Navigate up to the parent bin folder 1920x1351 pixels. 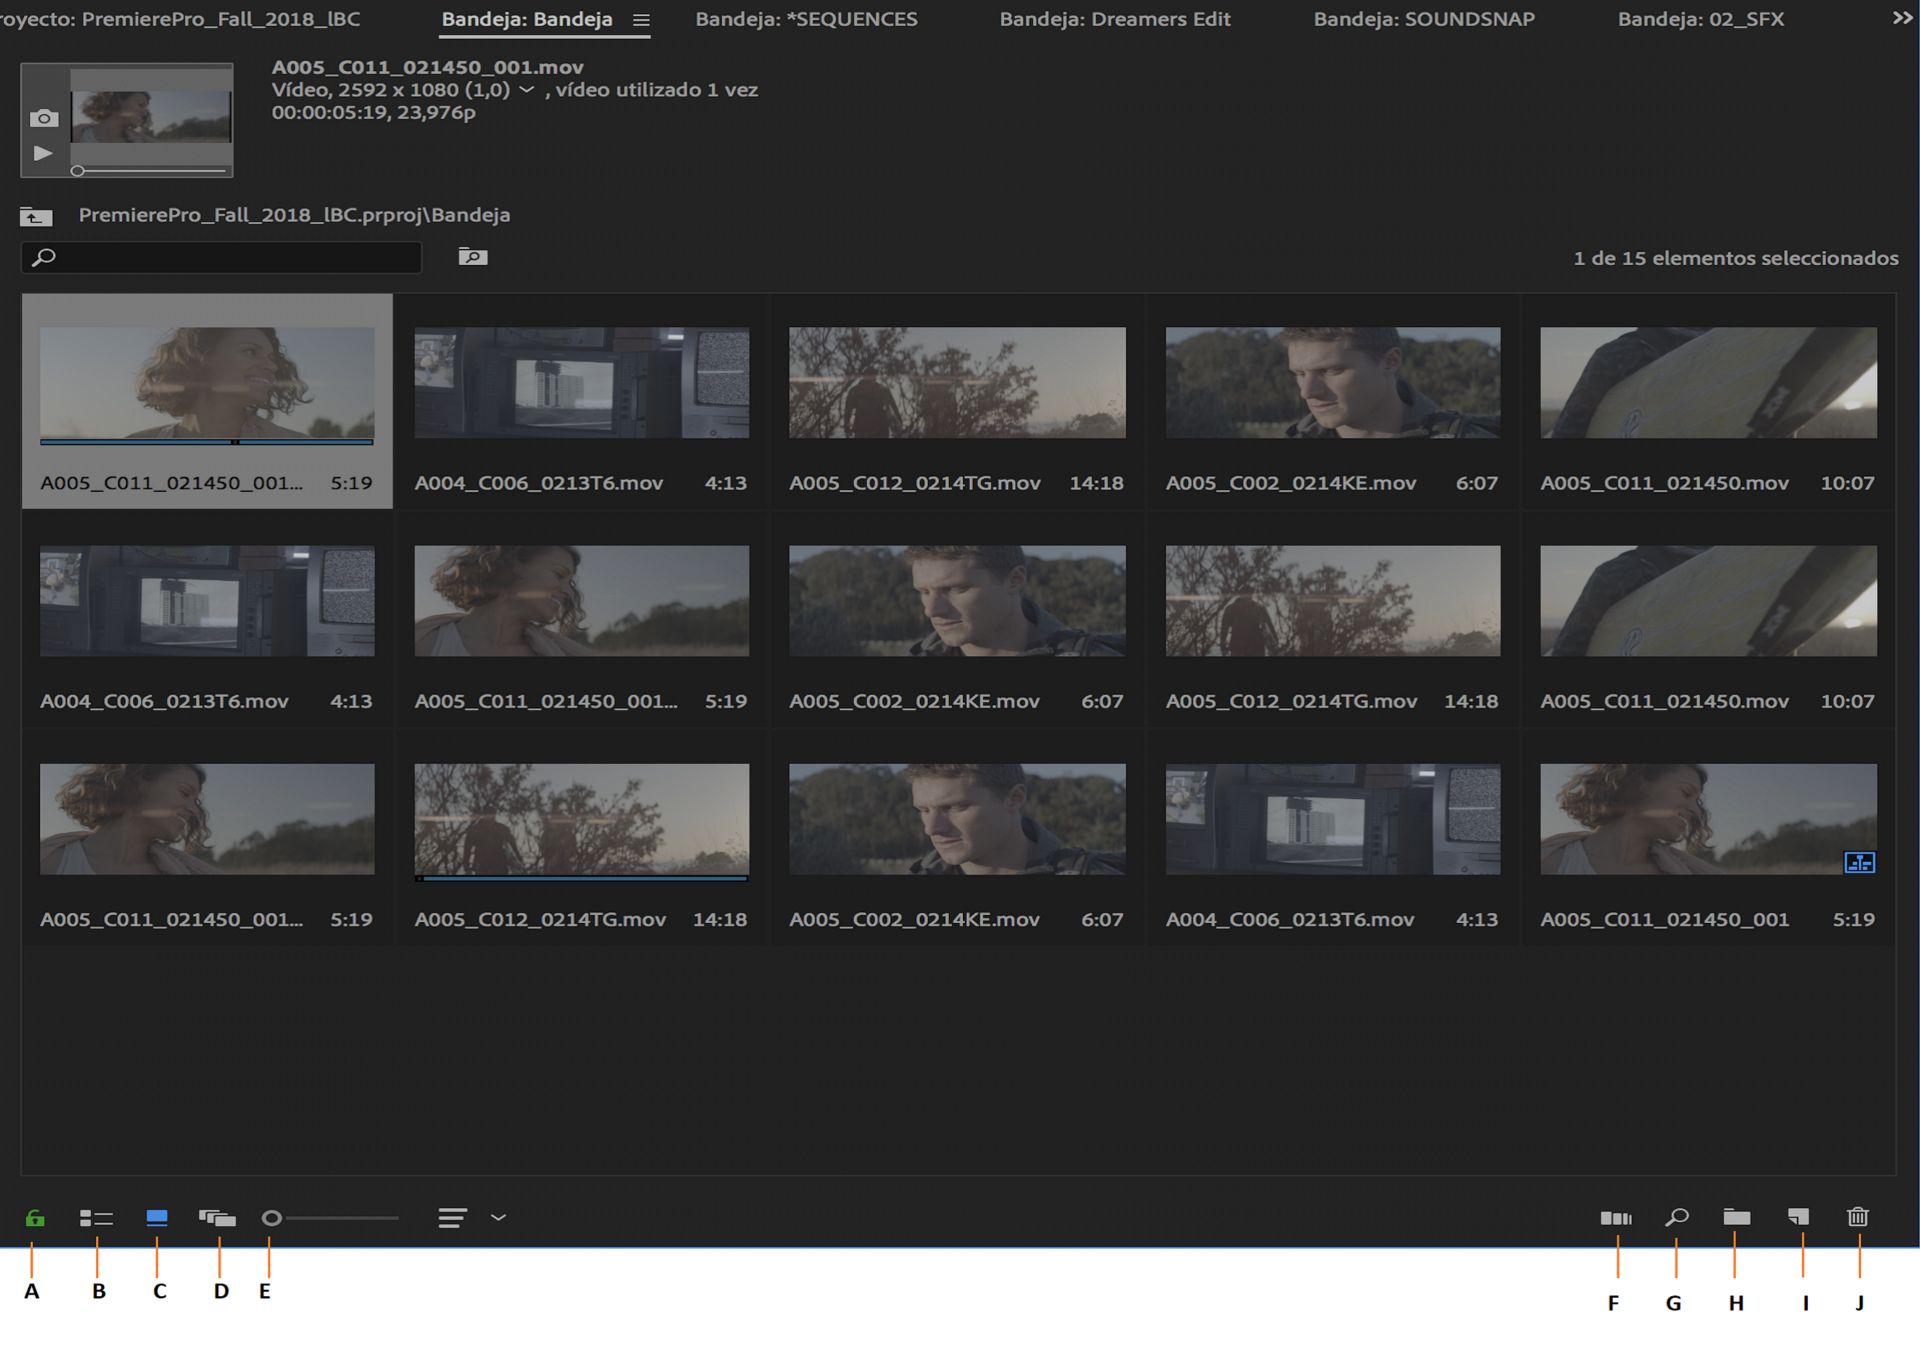click(x=36, y=216)
